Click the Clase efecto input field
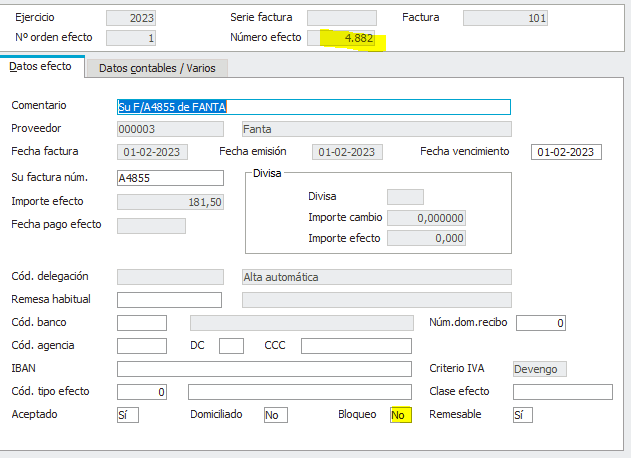Screen dimensions: 631x458 coord(563,392)
